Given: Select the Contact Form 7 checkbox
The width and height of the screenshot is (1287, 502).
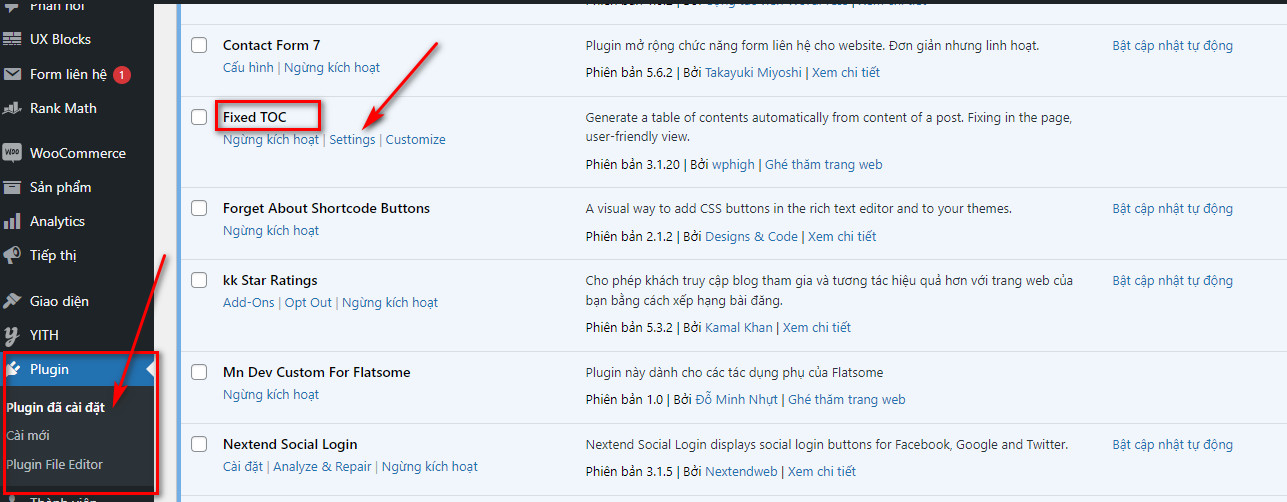Looking at the screenshot, I should [199, 45].
